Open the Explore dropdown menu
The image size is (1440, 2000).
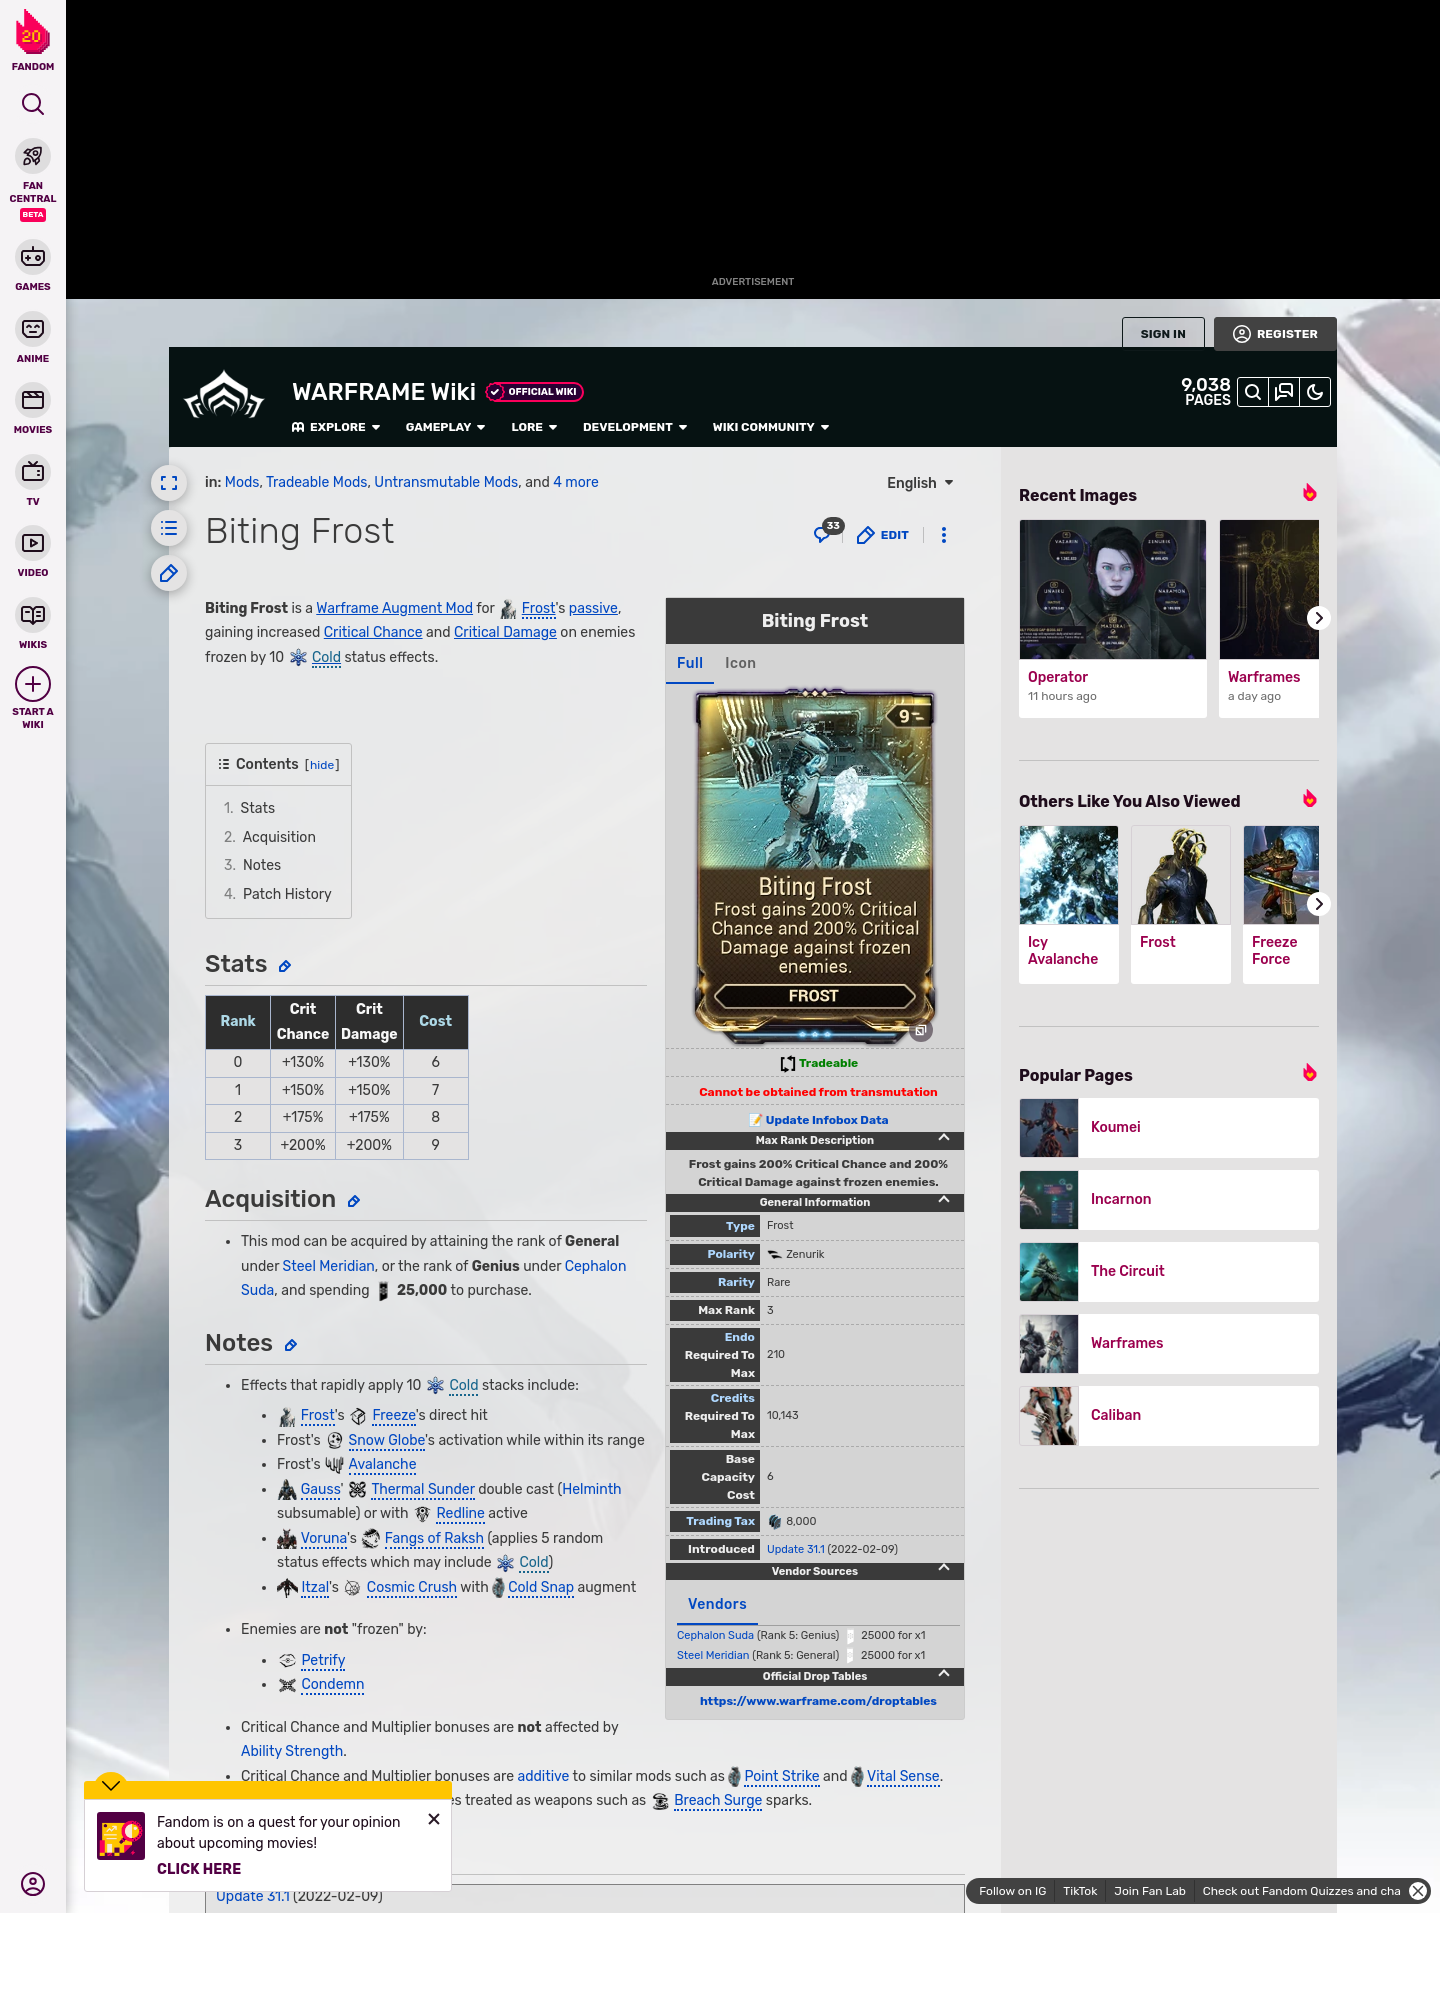click(336, 427)
